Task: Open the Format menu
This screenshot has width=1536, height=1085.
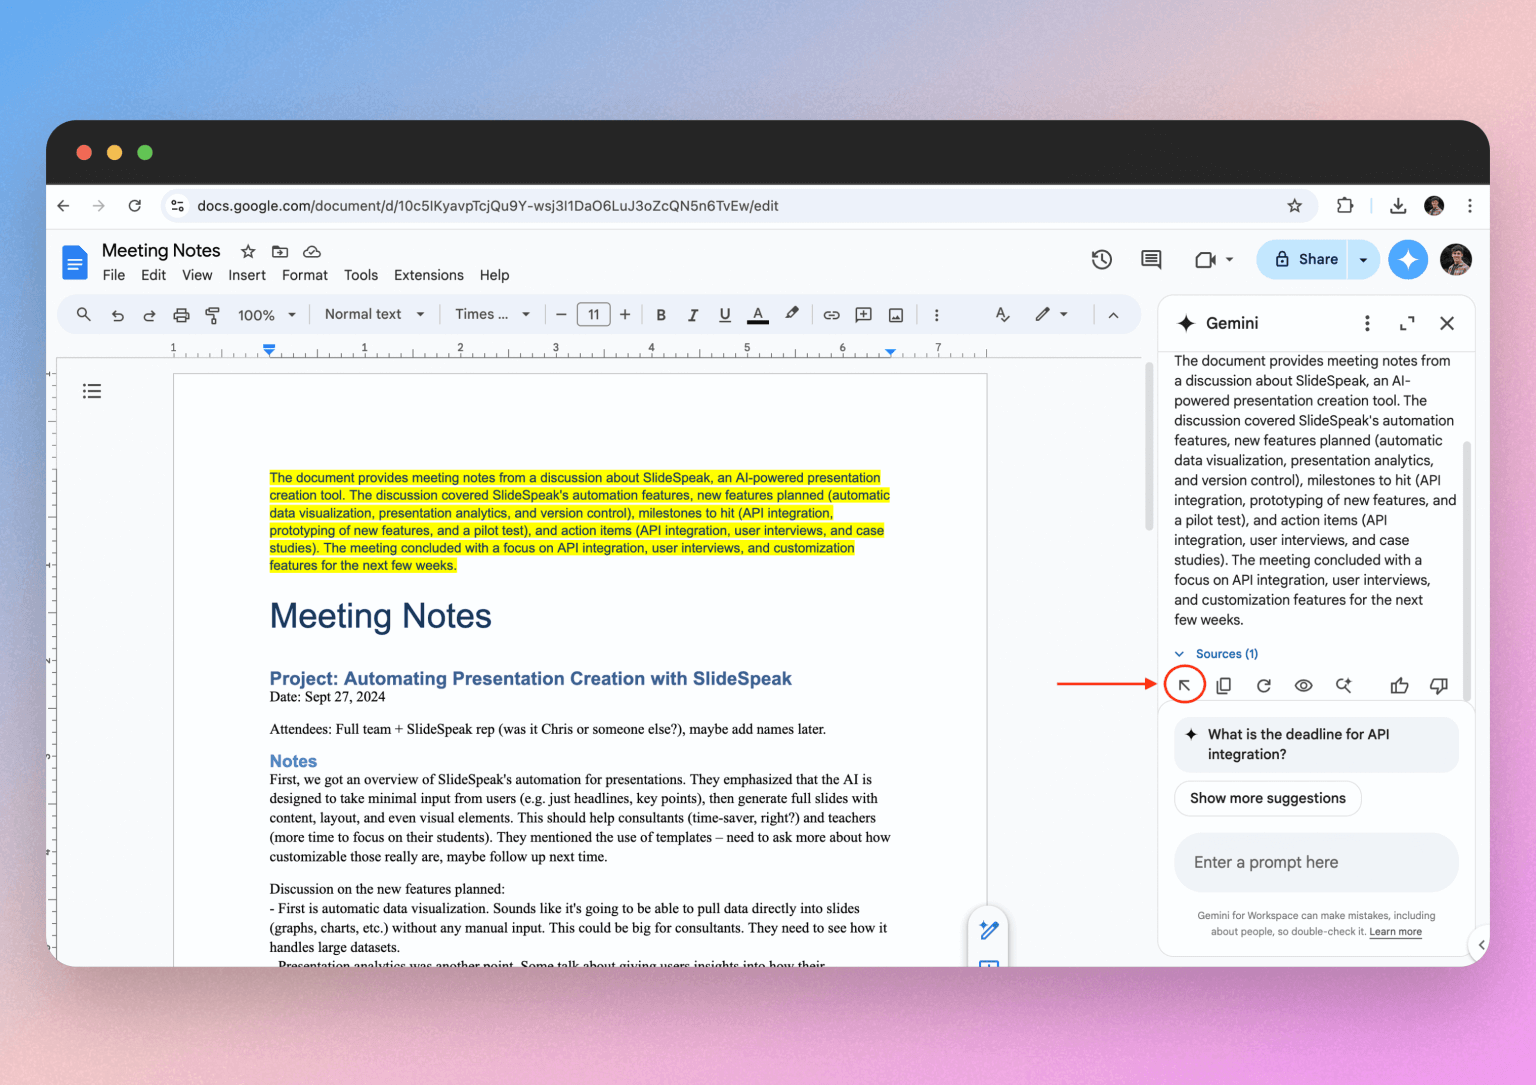Action: (x=304, y=275)
